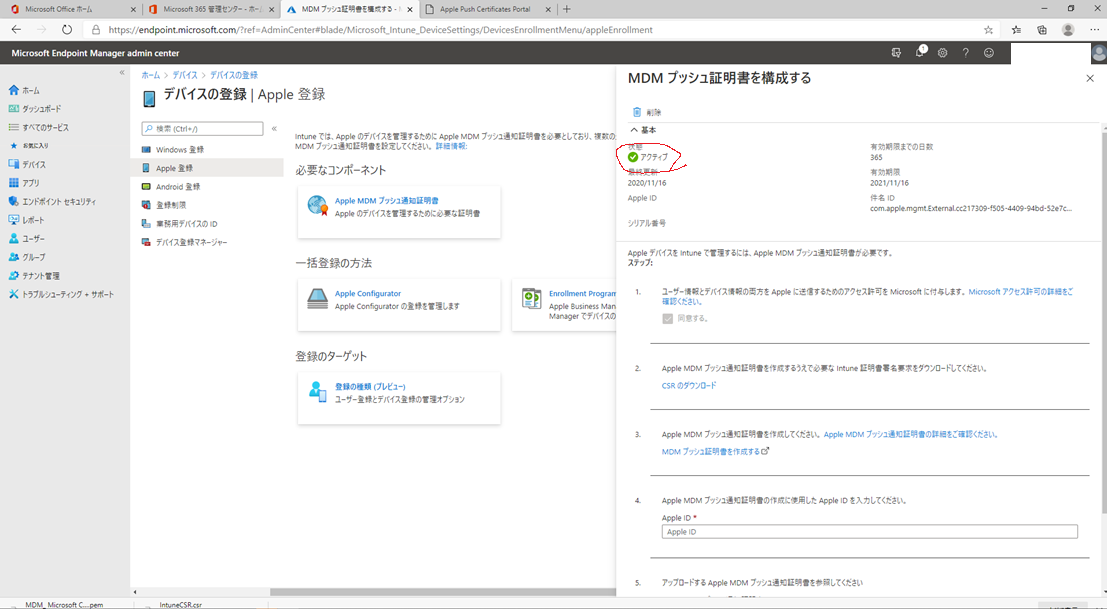The width and height of the screenshot is (1107, 609).
Task: Open the Home item in left sidebar
Action: 25,90
